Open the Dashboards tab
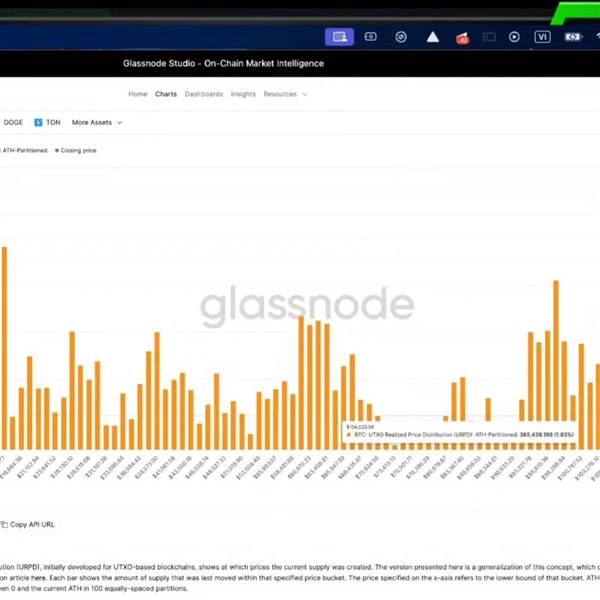 [204, 94]
